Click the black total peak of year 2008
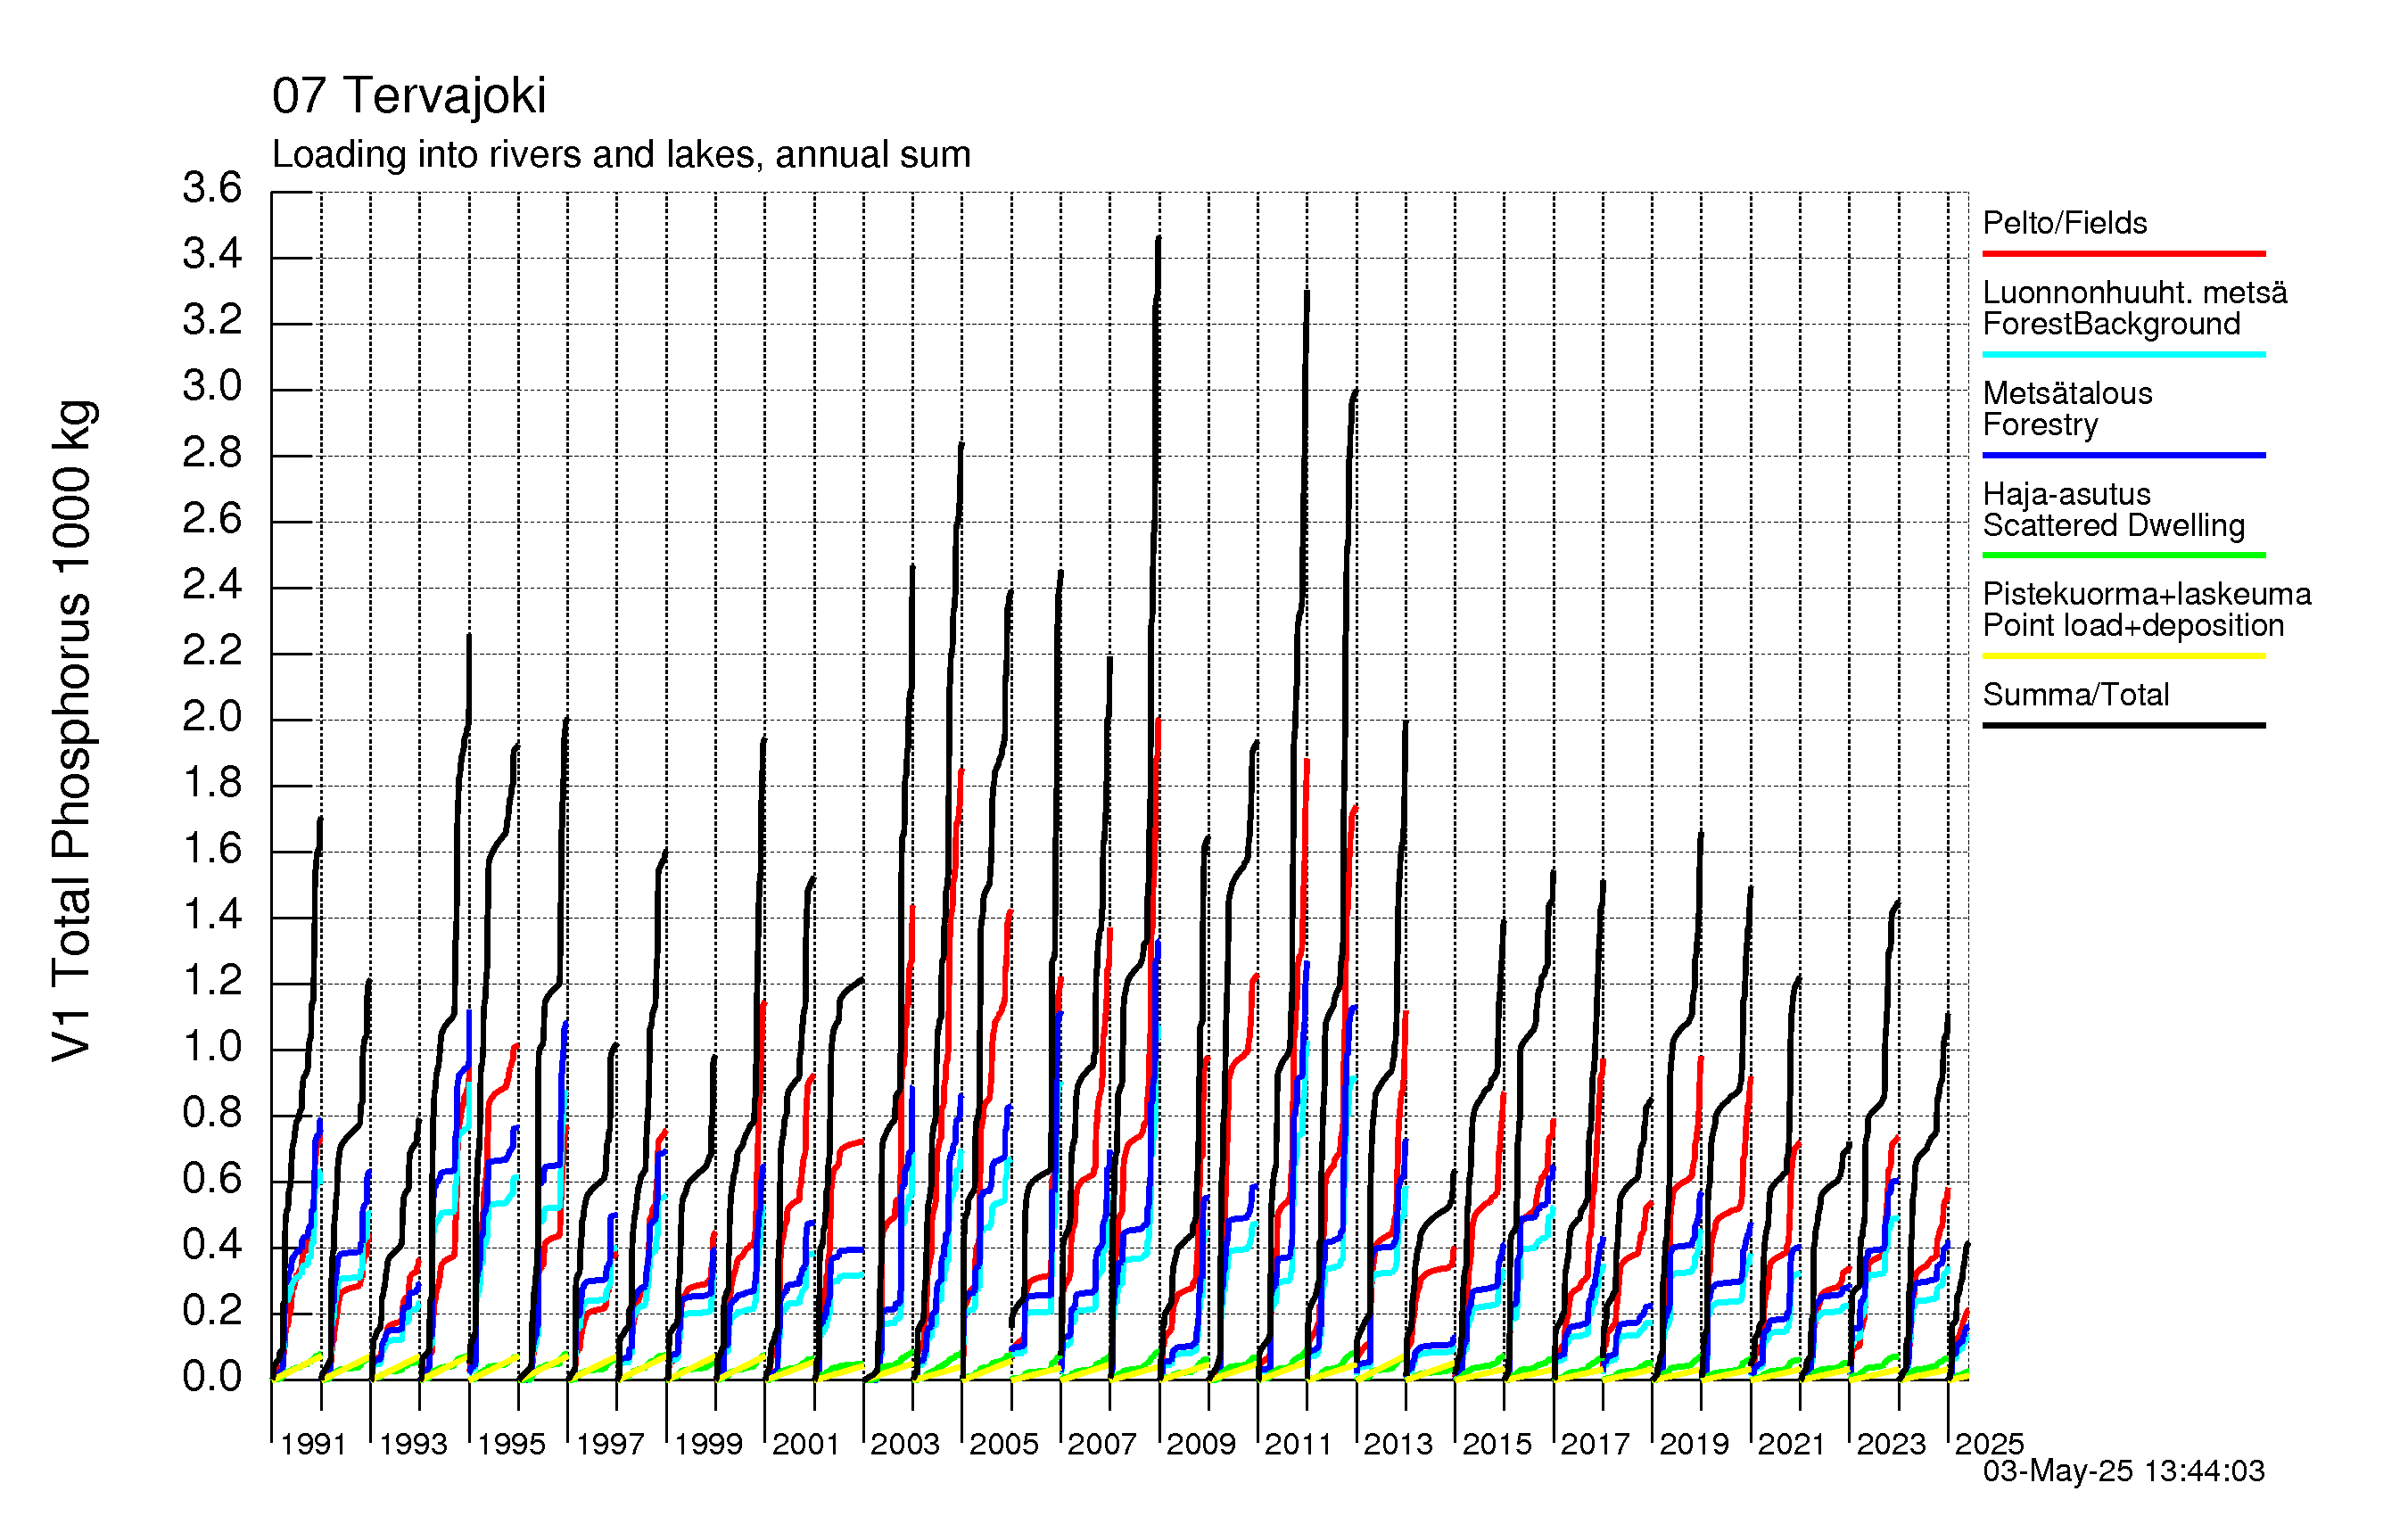2408x1516 pixels. (1159, 240)
